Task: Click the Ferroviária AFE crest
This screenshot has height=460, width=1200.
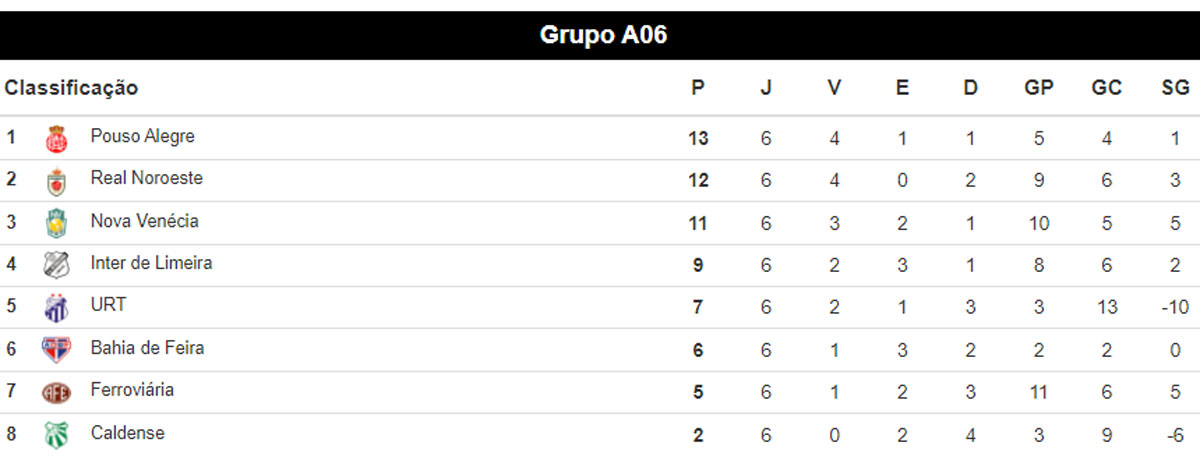Action: coord(57,392)
